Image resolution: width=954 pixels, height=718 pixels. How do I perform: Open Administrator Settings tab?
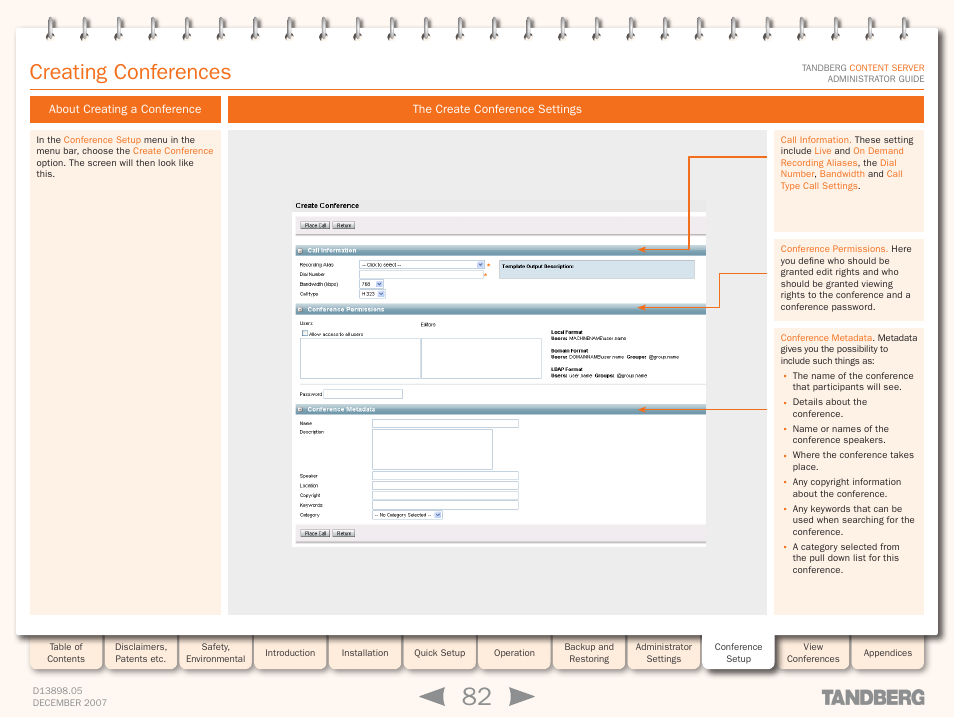(664, 653)
